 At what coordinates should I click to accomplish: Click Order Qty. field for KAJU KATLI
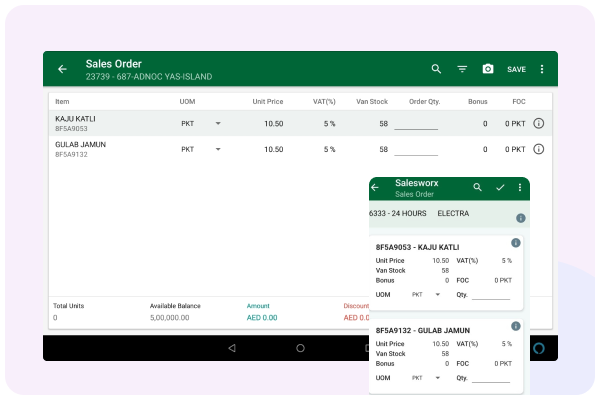(415, 124)
